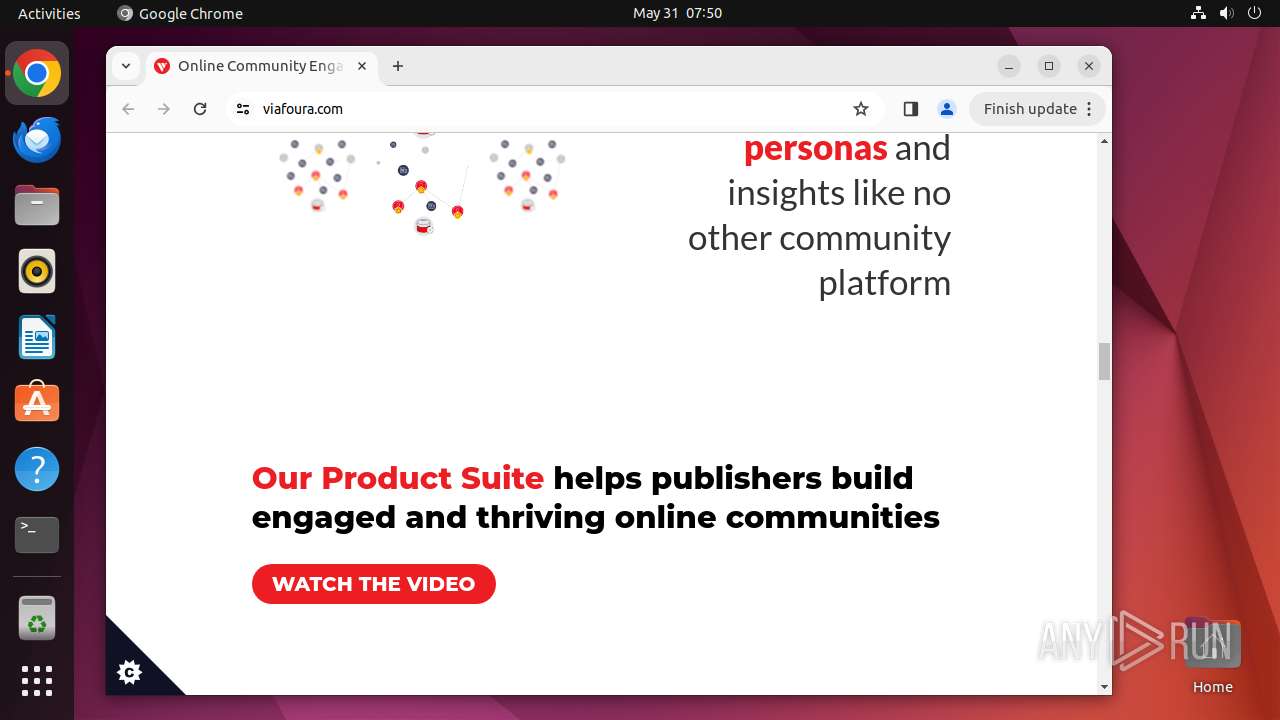Open the clock showing May 31 07:50
Viewport: 1280px width, 720px height.
pyautogui.click(x=677, y=13)
